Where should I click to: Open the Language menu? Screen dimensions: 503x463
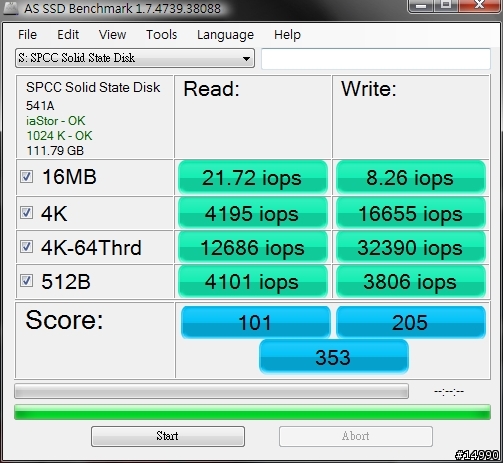(225, 35)
